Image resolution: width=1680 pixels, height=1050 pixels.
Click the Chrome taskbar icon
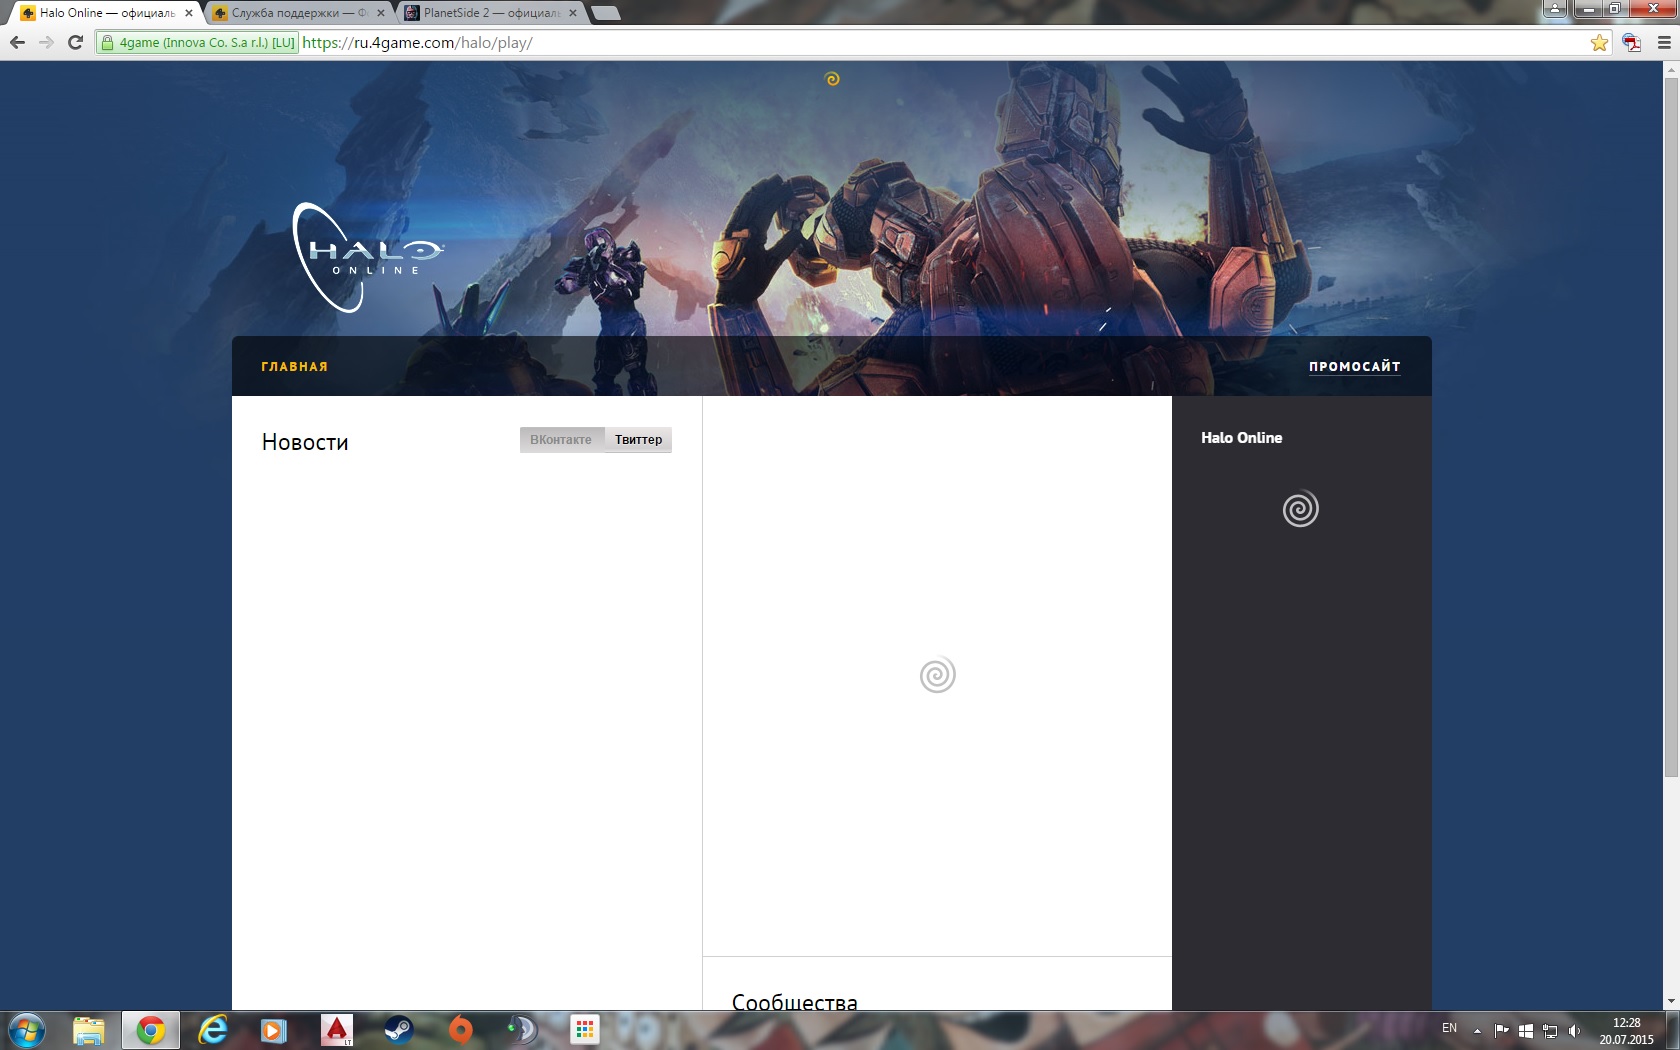coord(151,1030)
